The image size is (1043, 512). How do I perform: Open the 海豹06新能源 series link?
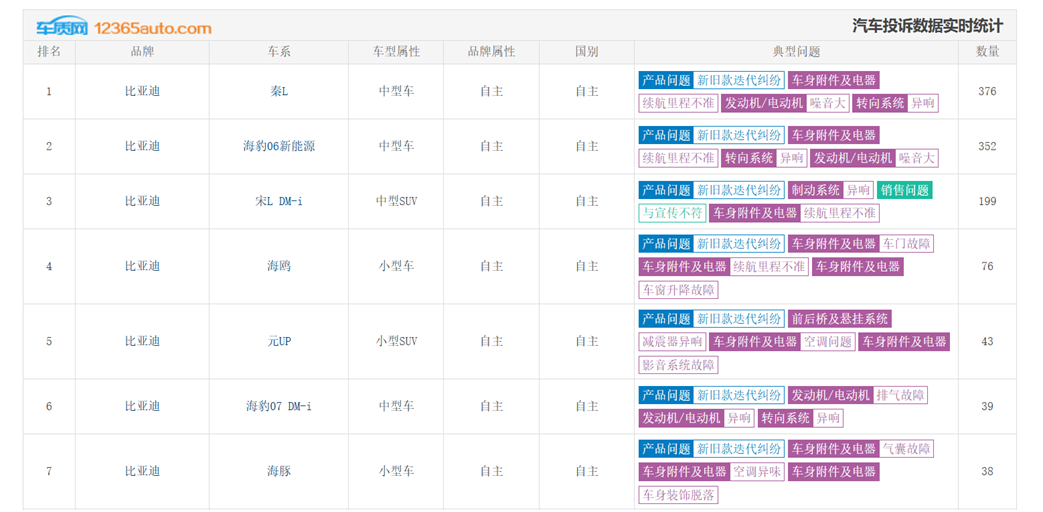pos(279,147)
